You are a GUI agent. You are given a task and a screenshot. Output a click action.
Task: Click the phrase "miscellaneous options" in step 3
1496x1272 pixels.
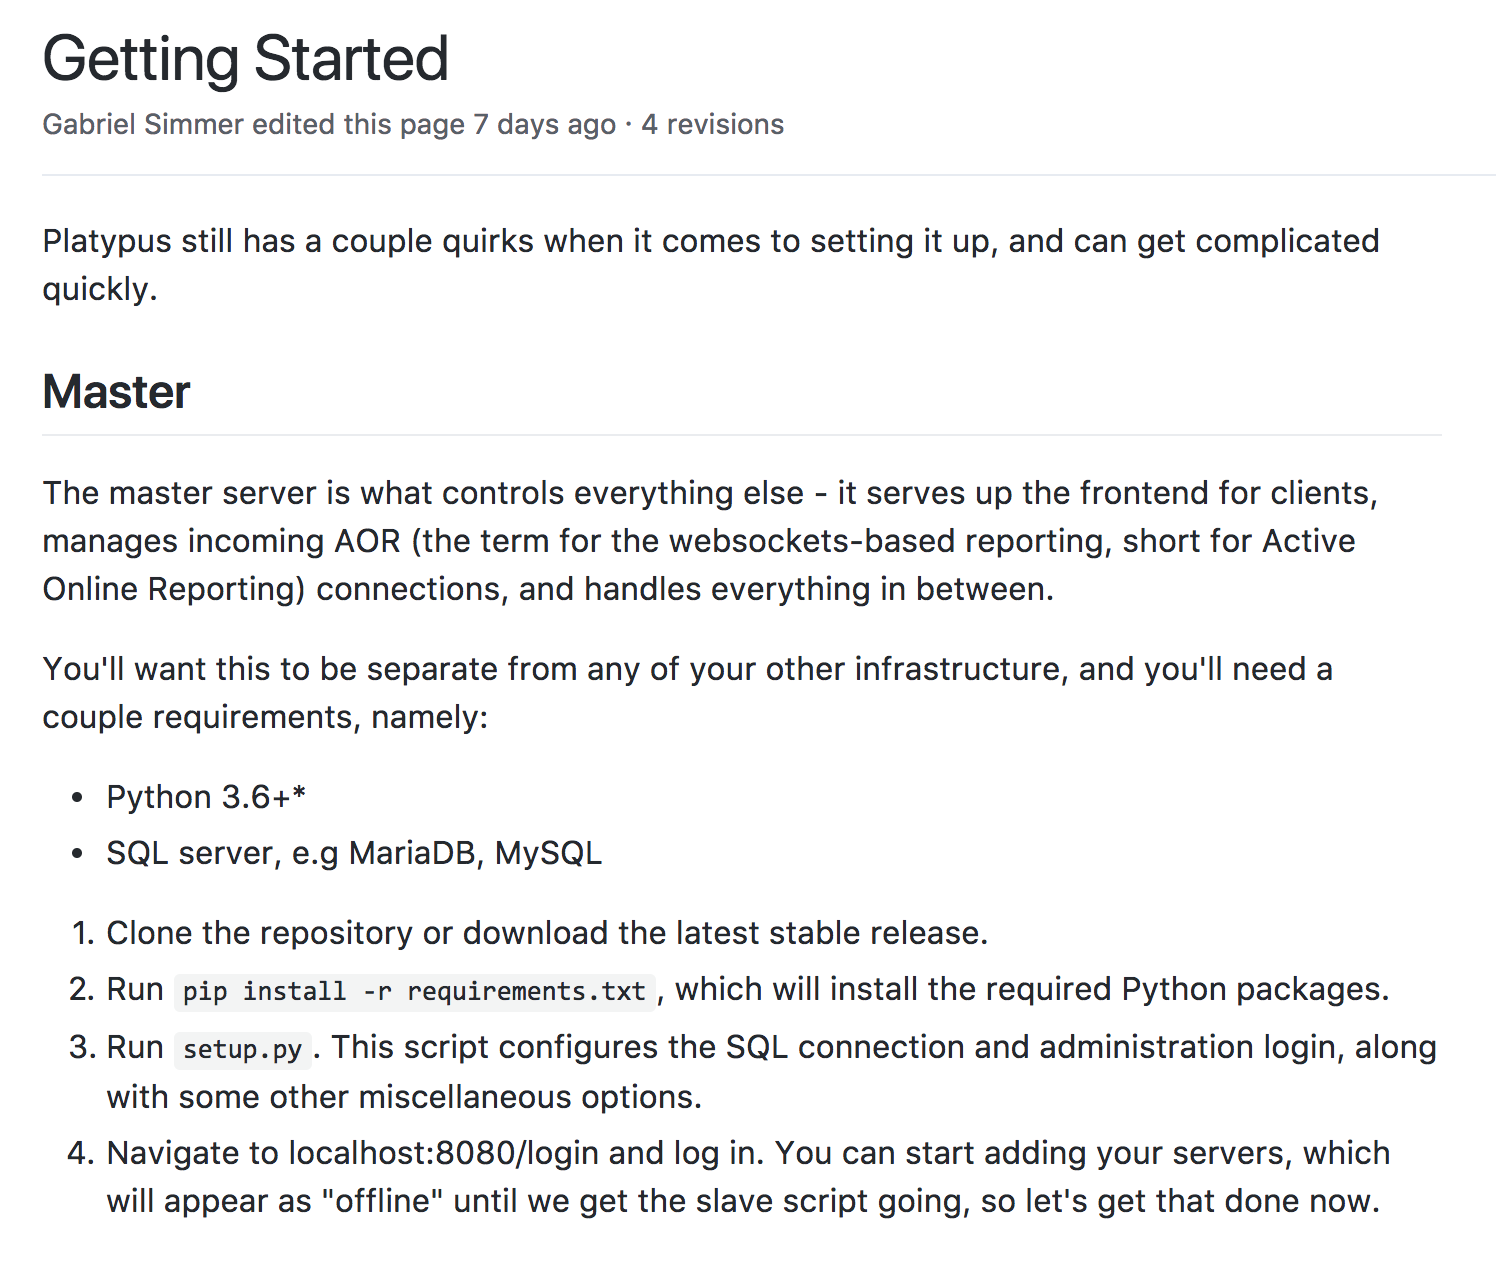(x=529, y=1097)
